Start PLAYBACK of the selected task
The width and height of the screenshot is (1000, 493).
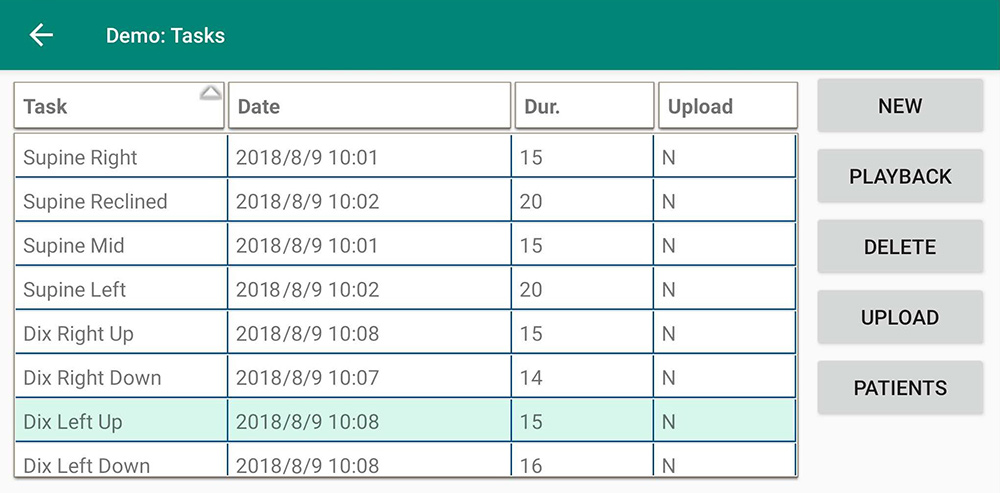(900, 177)
